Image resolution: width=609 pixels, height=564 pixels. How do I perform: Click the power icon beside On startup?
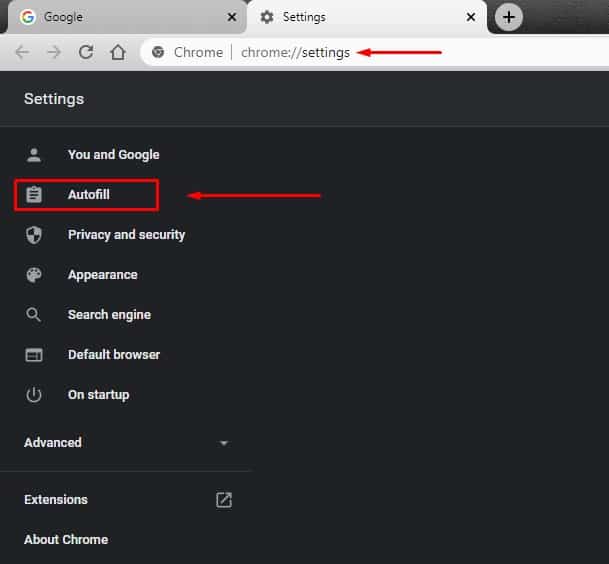tap(34, 395)
